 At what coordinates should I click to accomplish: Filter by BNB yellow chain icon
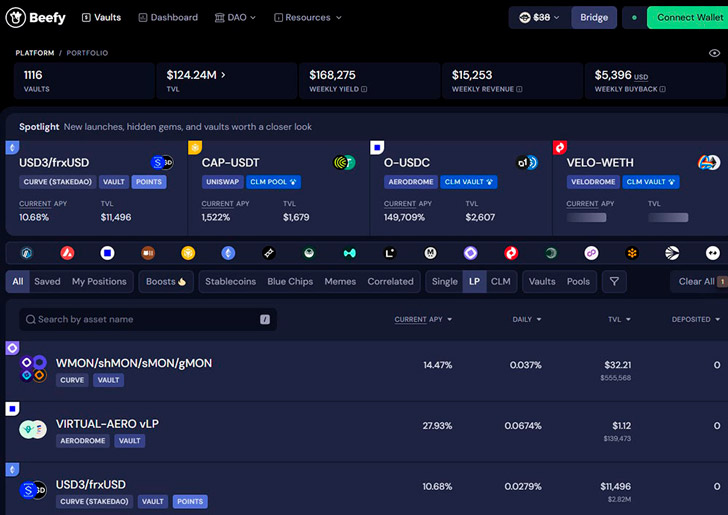coord(188,253)
